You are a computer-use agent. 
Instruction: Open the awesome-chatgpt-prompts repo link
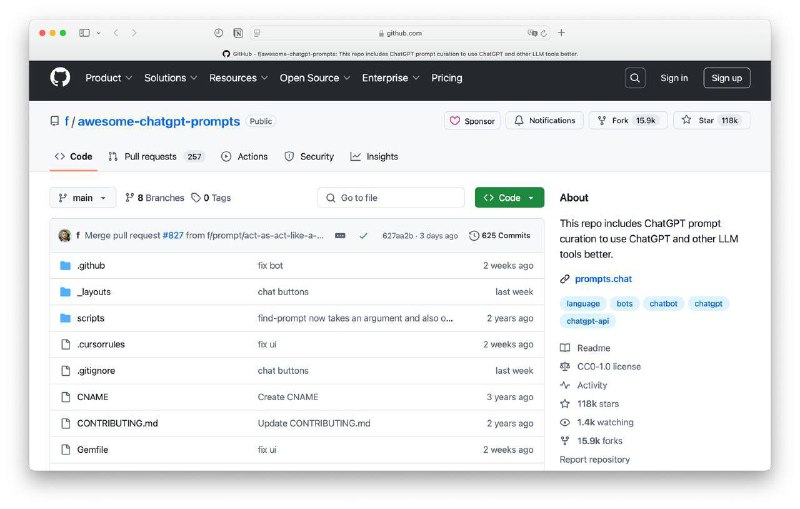coord(159,121)
